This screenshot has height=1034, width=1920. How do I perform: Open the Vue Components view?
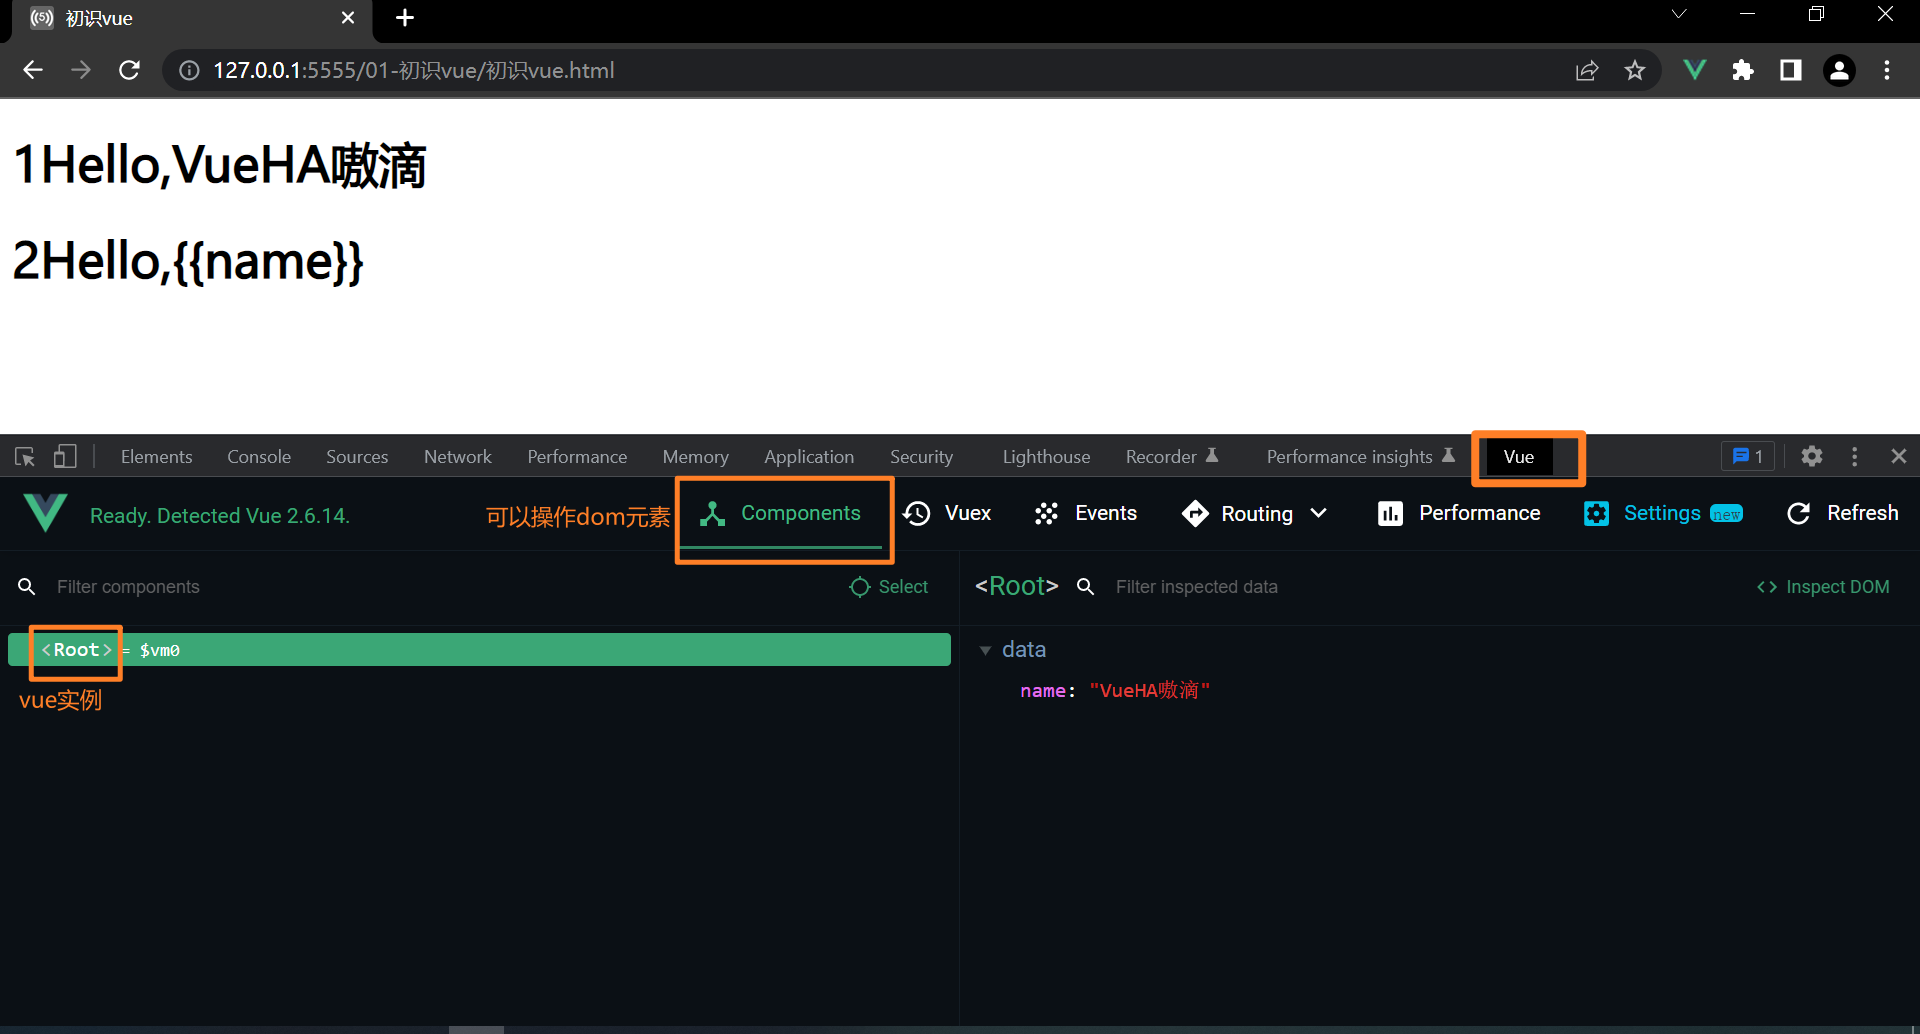click(781, 513)
